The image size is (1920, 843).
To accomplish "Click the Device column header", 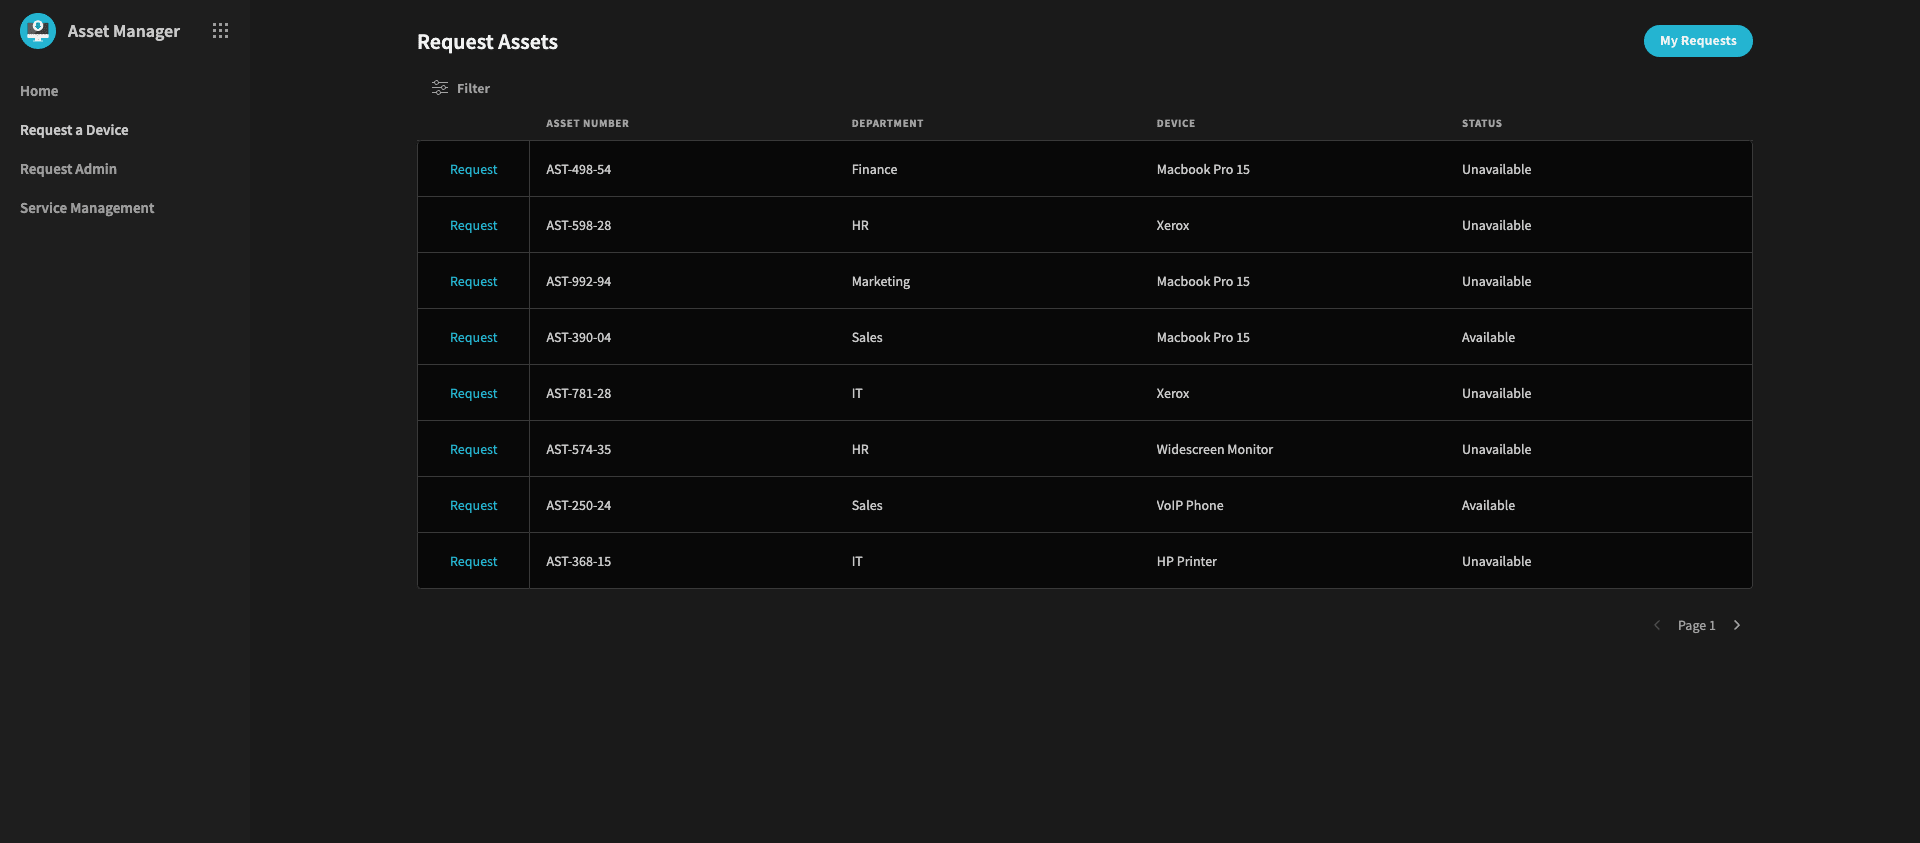I will 1176,123.
